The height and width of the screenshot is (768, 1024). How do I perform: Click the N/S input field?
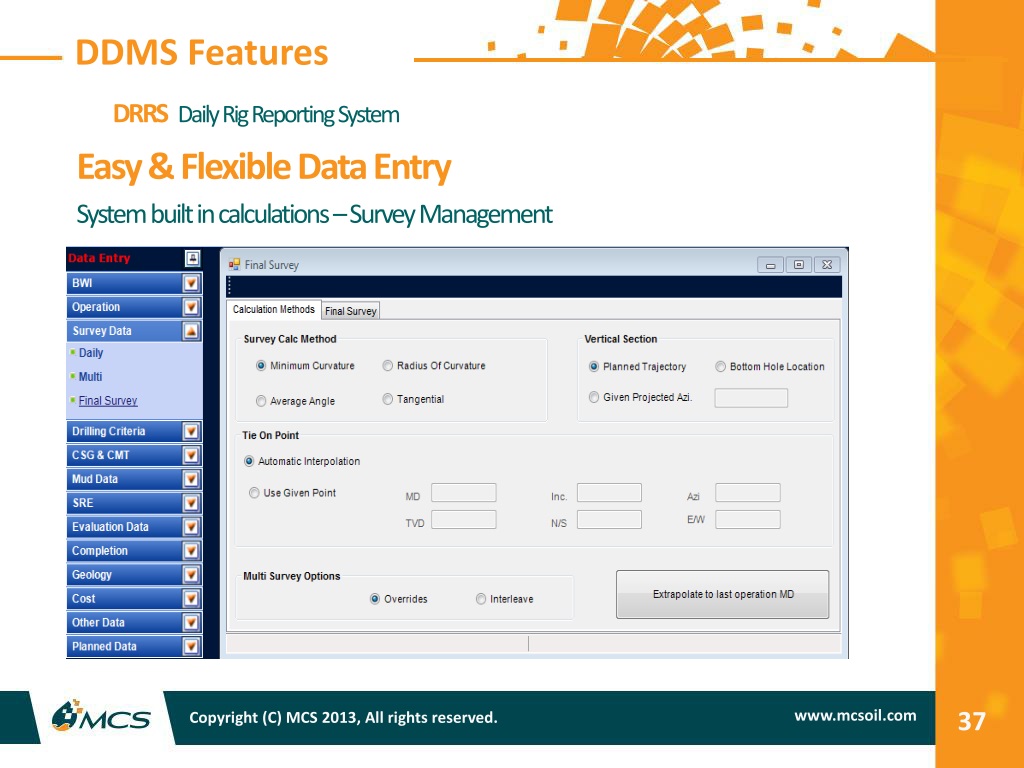[x=609, y=520]
